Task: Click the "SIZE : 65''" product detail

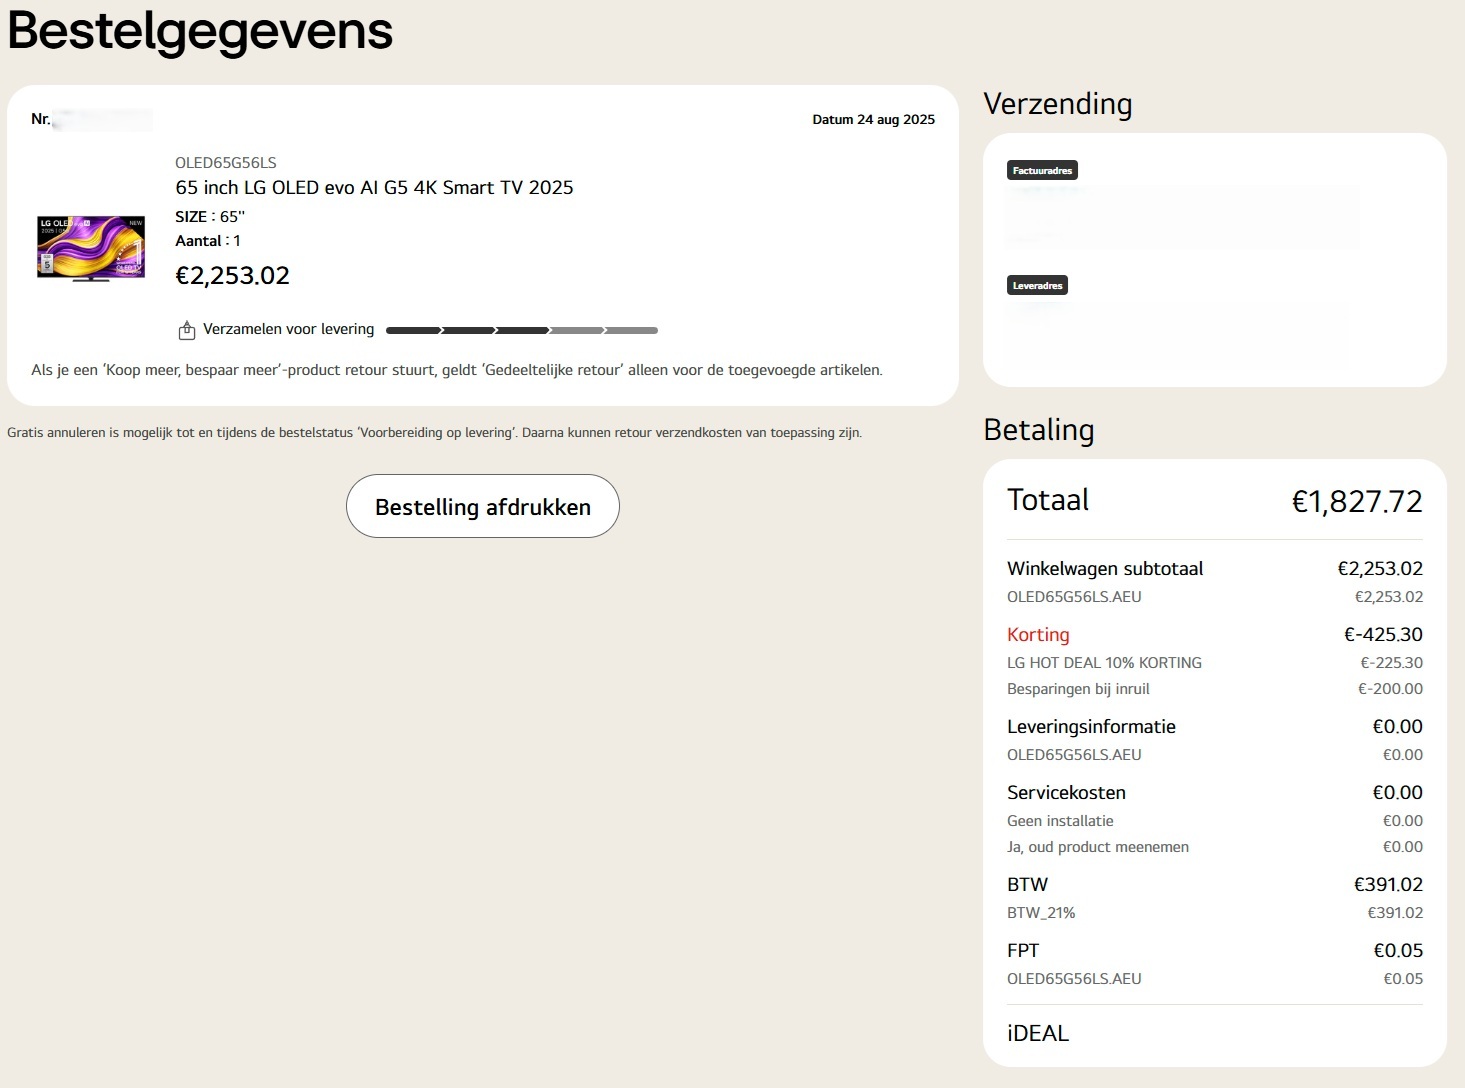Action: point(210,216)
